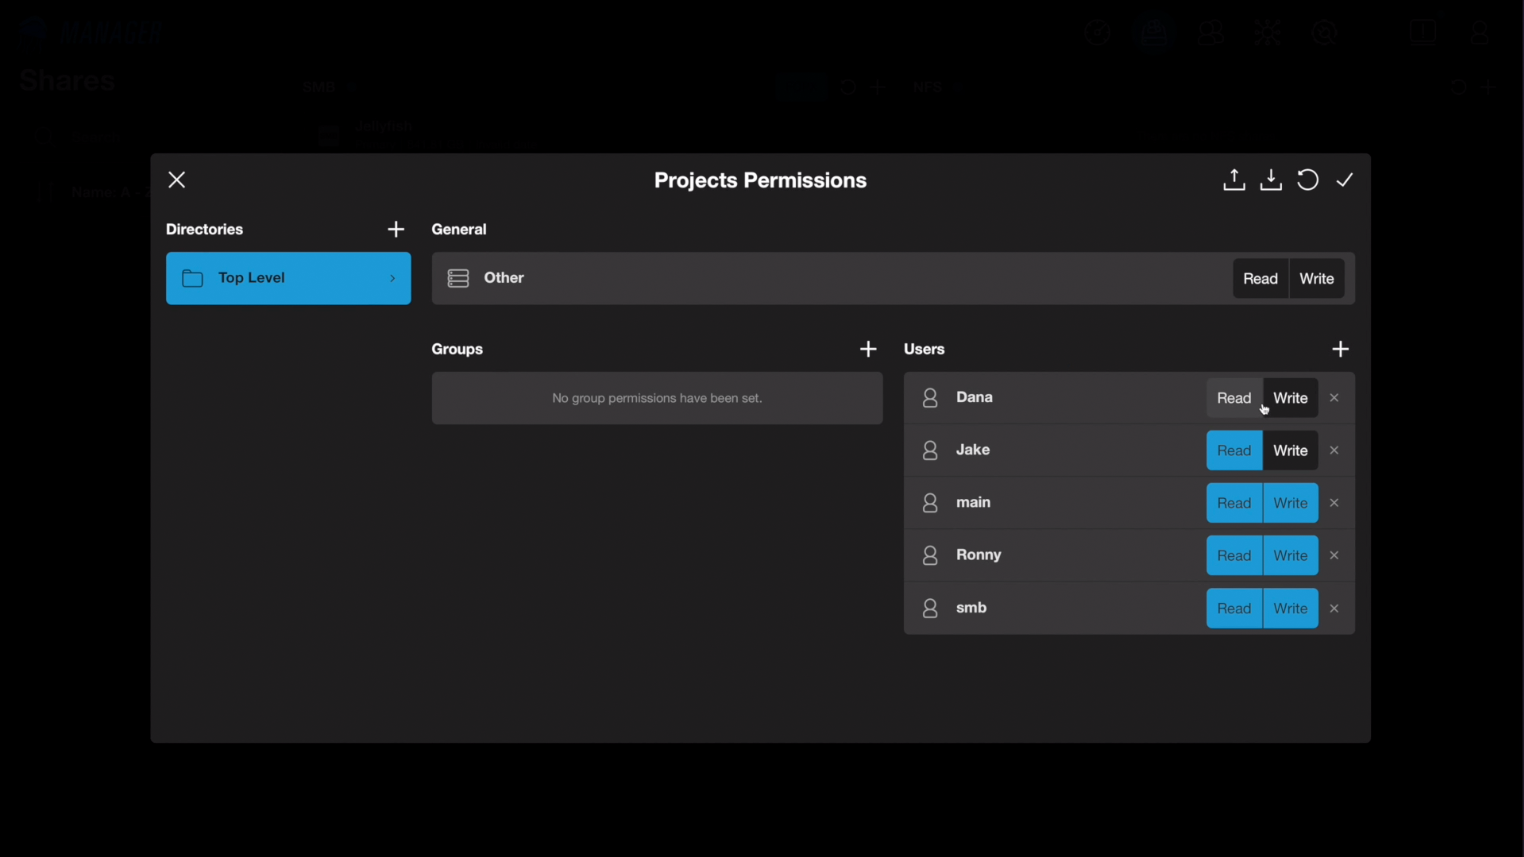
Task: Toggle Read permission for main user
Action: (x=1234, y=503)
